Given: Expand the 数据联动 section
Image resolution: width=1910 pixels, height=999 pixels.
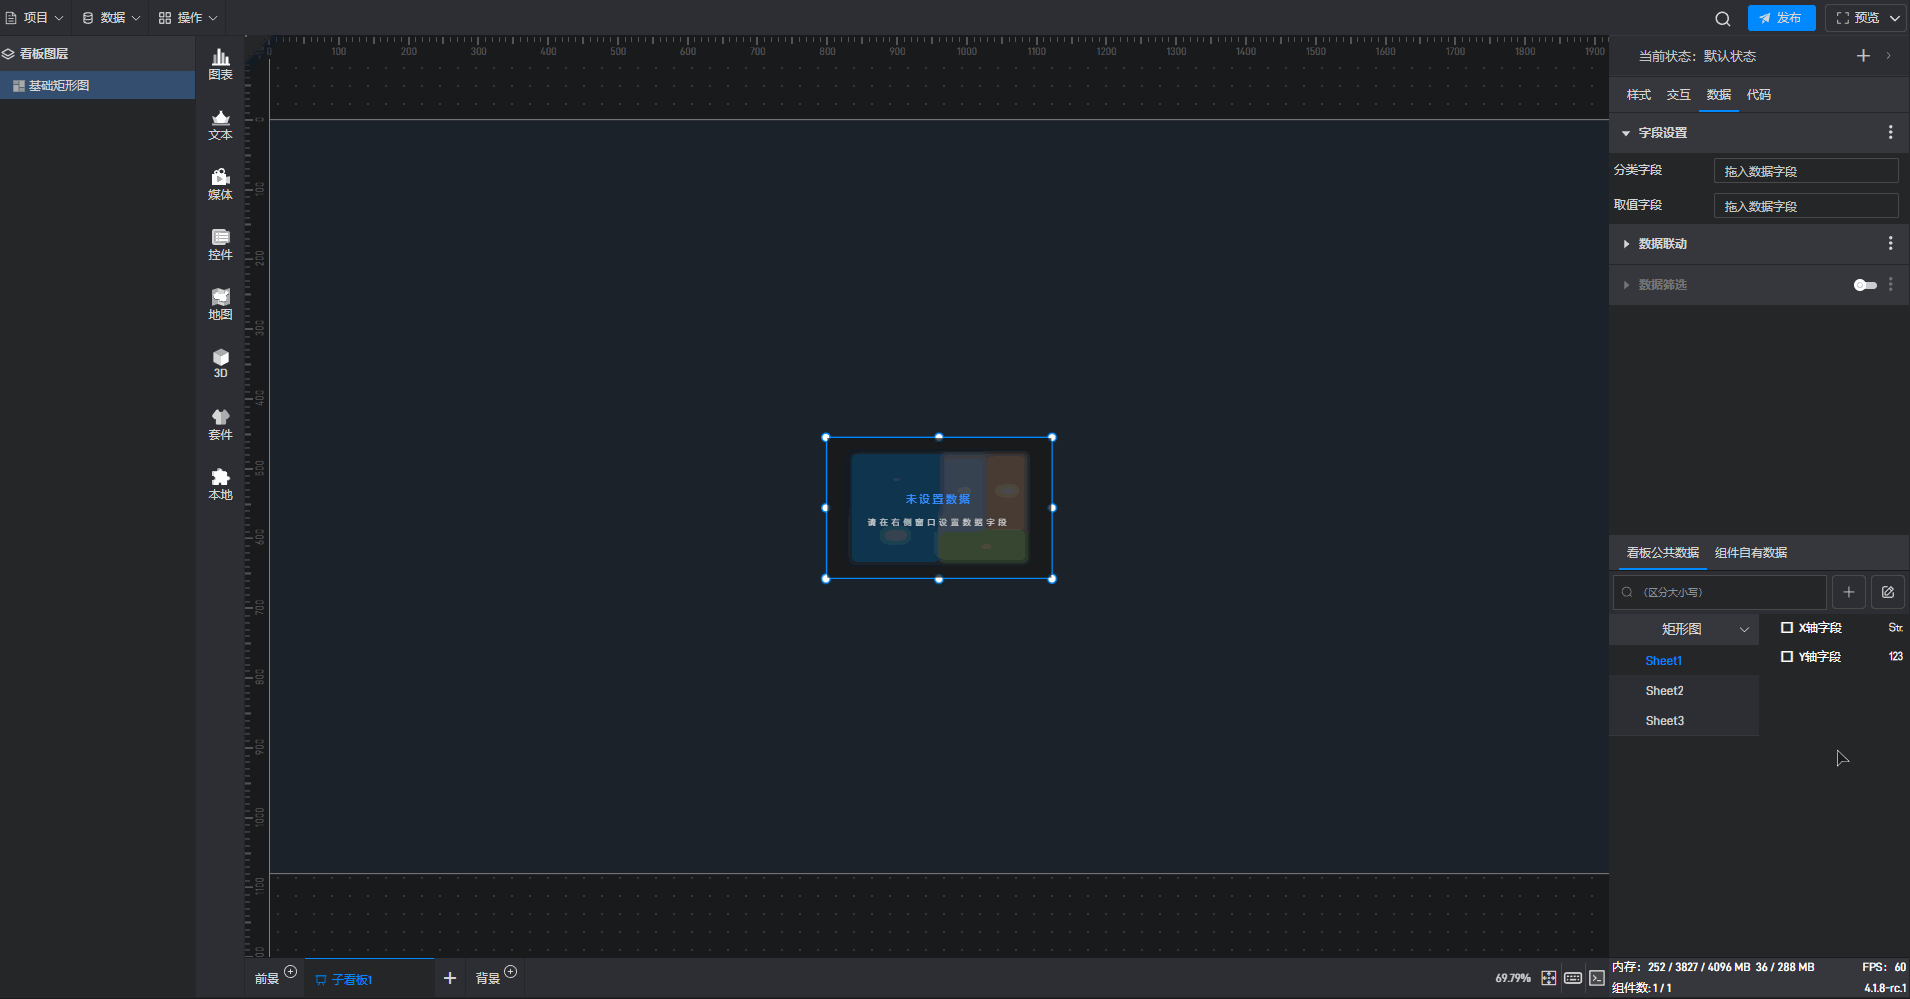Looking at the screenshot, I should 1626,244.
